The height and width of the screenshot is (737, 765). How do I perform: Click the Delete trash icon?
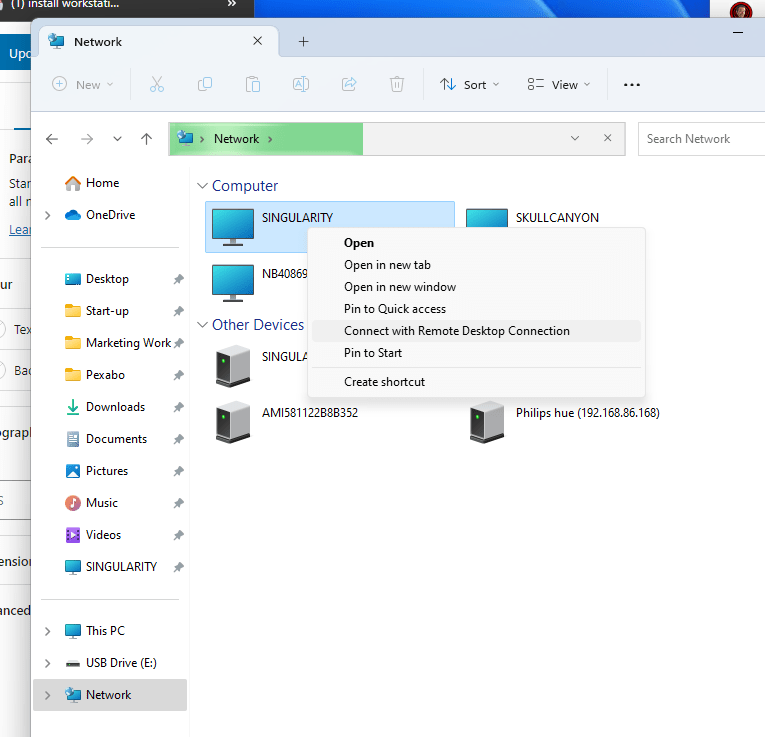pyautogui.click(x=397, y=84)
